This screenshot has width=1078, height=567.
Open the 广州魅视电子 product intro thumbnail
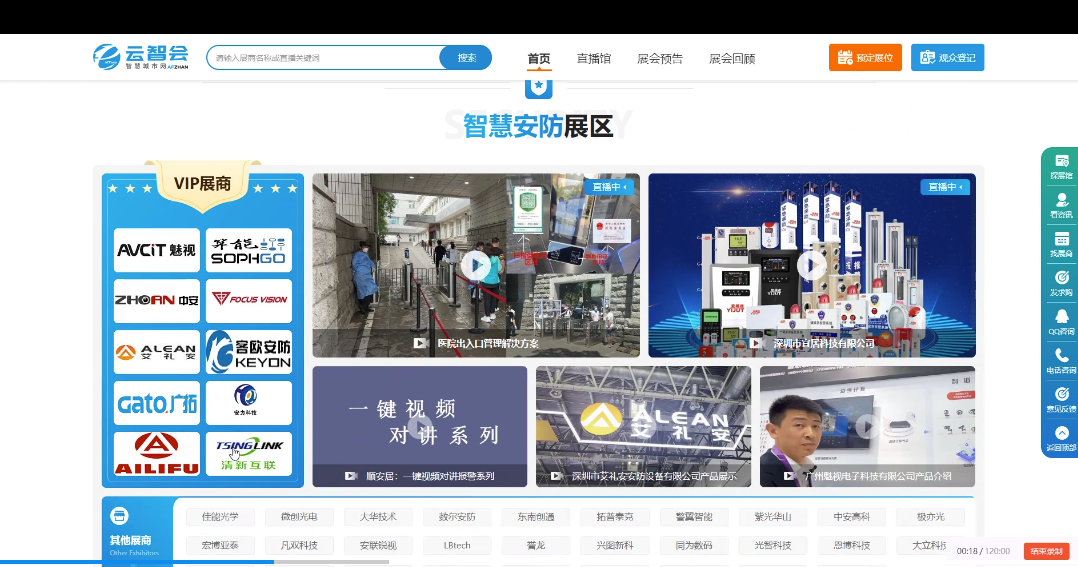[x=868, y=426]
